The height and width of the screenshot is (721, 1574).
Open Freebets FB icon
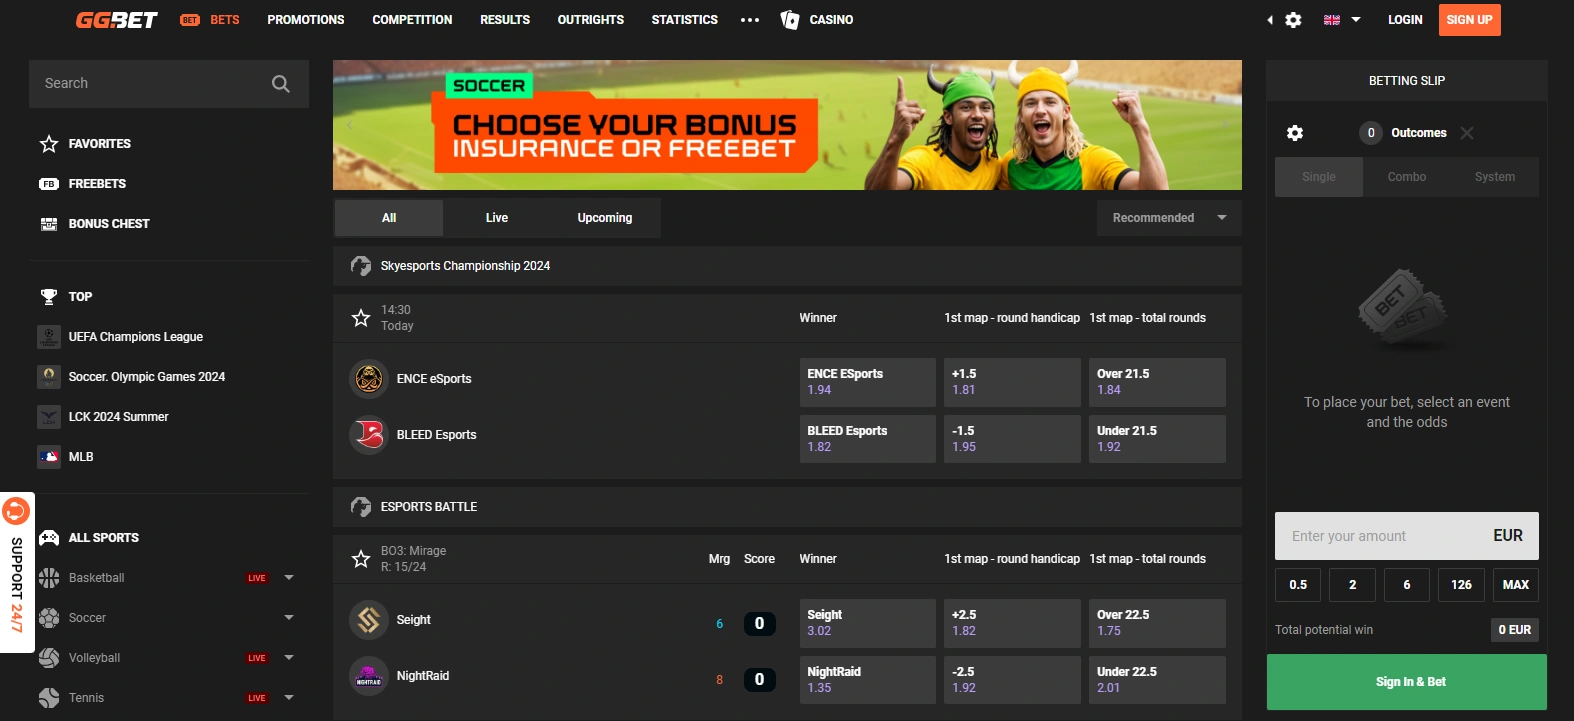coord(49,184)
